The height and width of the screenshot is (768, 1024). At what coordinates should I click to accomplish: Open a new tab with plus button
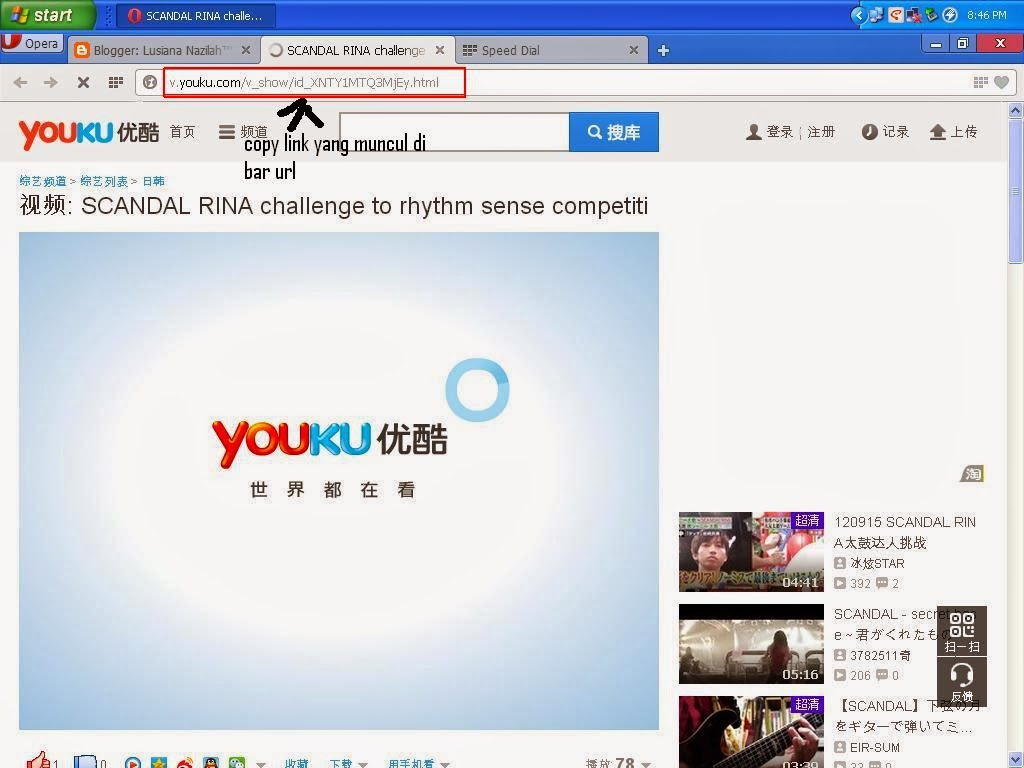click(663, 50)
